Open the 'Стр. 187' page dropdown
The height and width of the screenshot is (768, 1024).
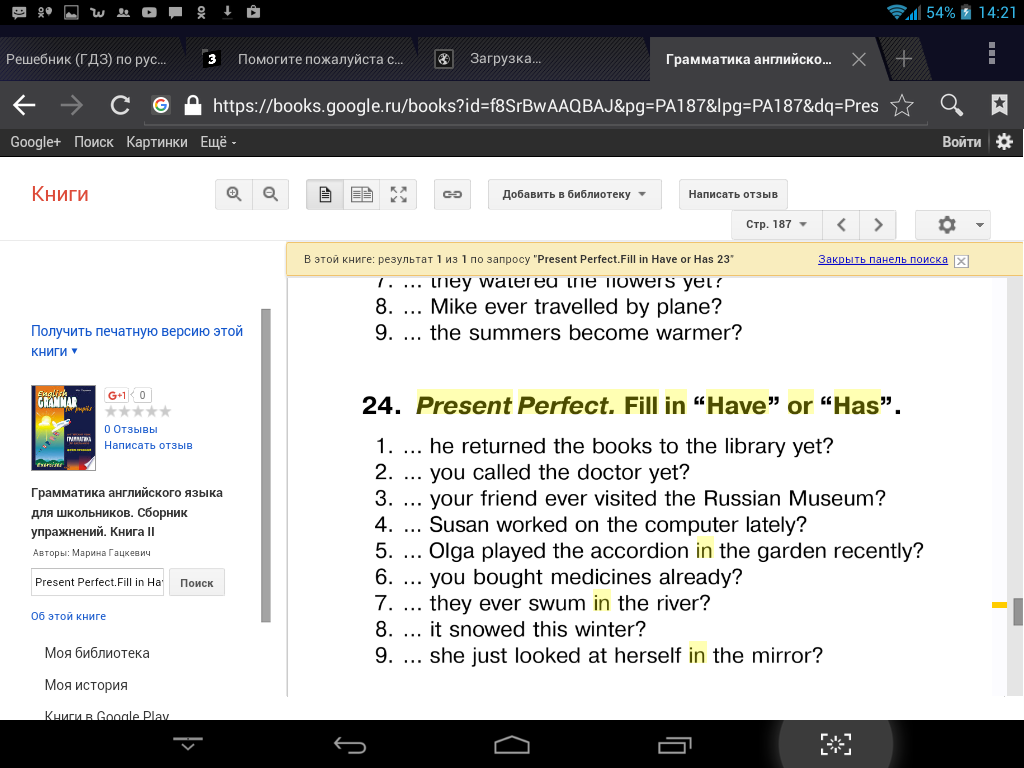point(776,225)
